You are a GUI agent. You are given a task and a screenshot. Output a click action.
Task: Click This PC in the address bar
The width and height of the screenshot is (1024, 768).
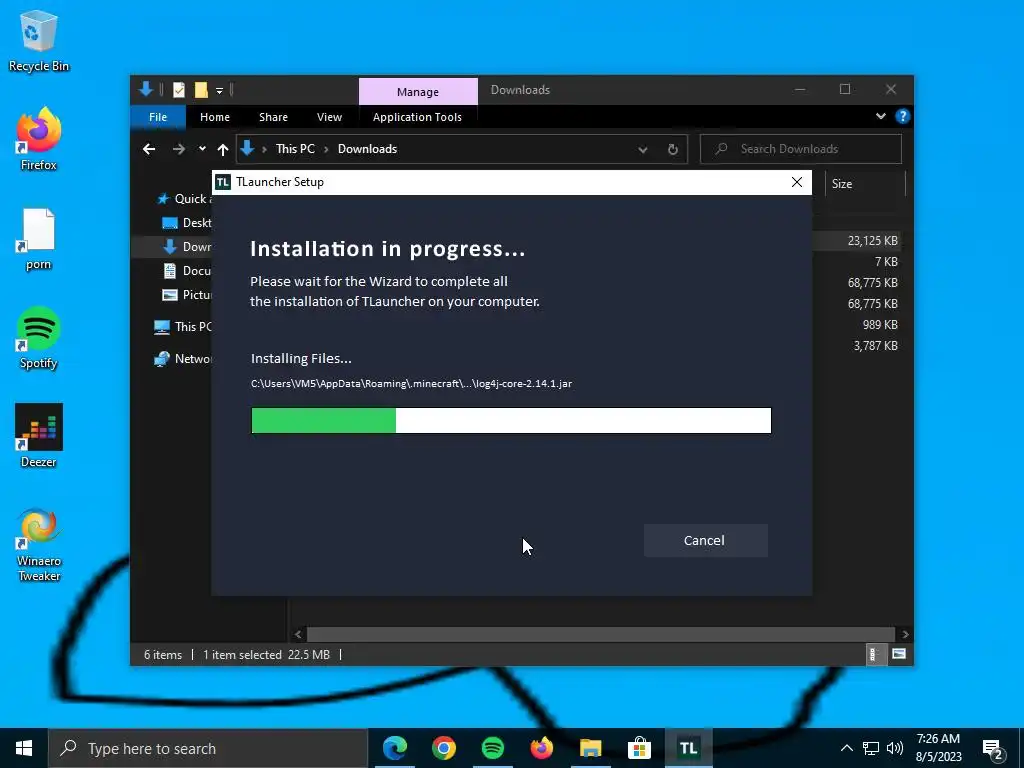295,149
